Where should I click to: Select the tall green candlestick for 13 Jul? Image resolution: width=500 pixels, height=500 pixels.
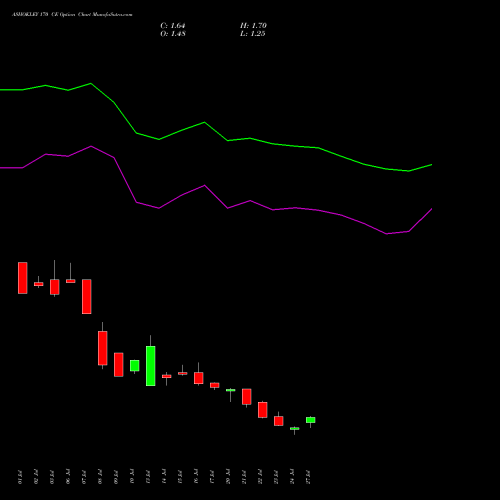coord(151,366)
